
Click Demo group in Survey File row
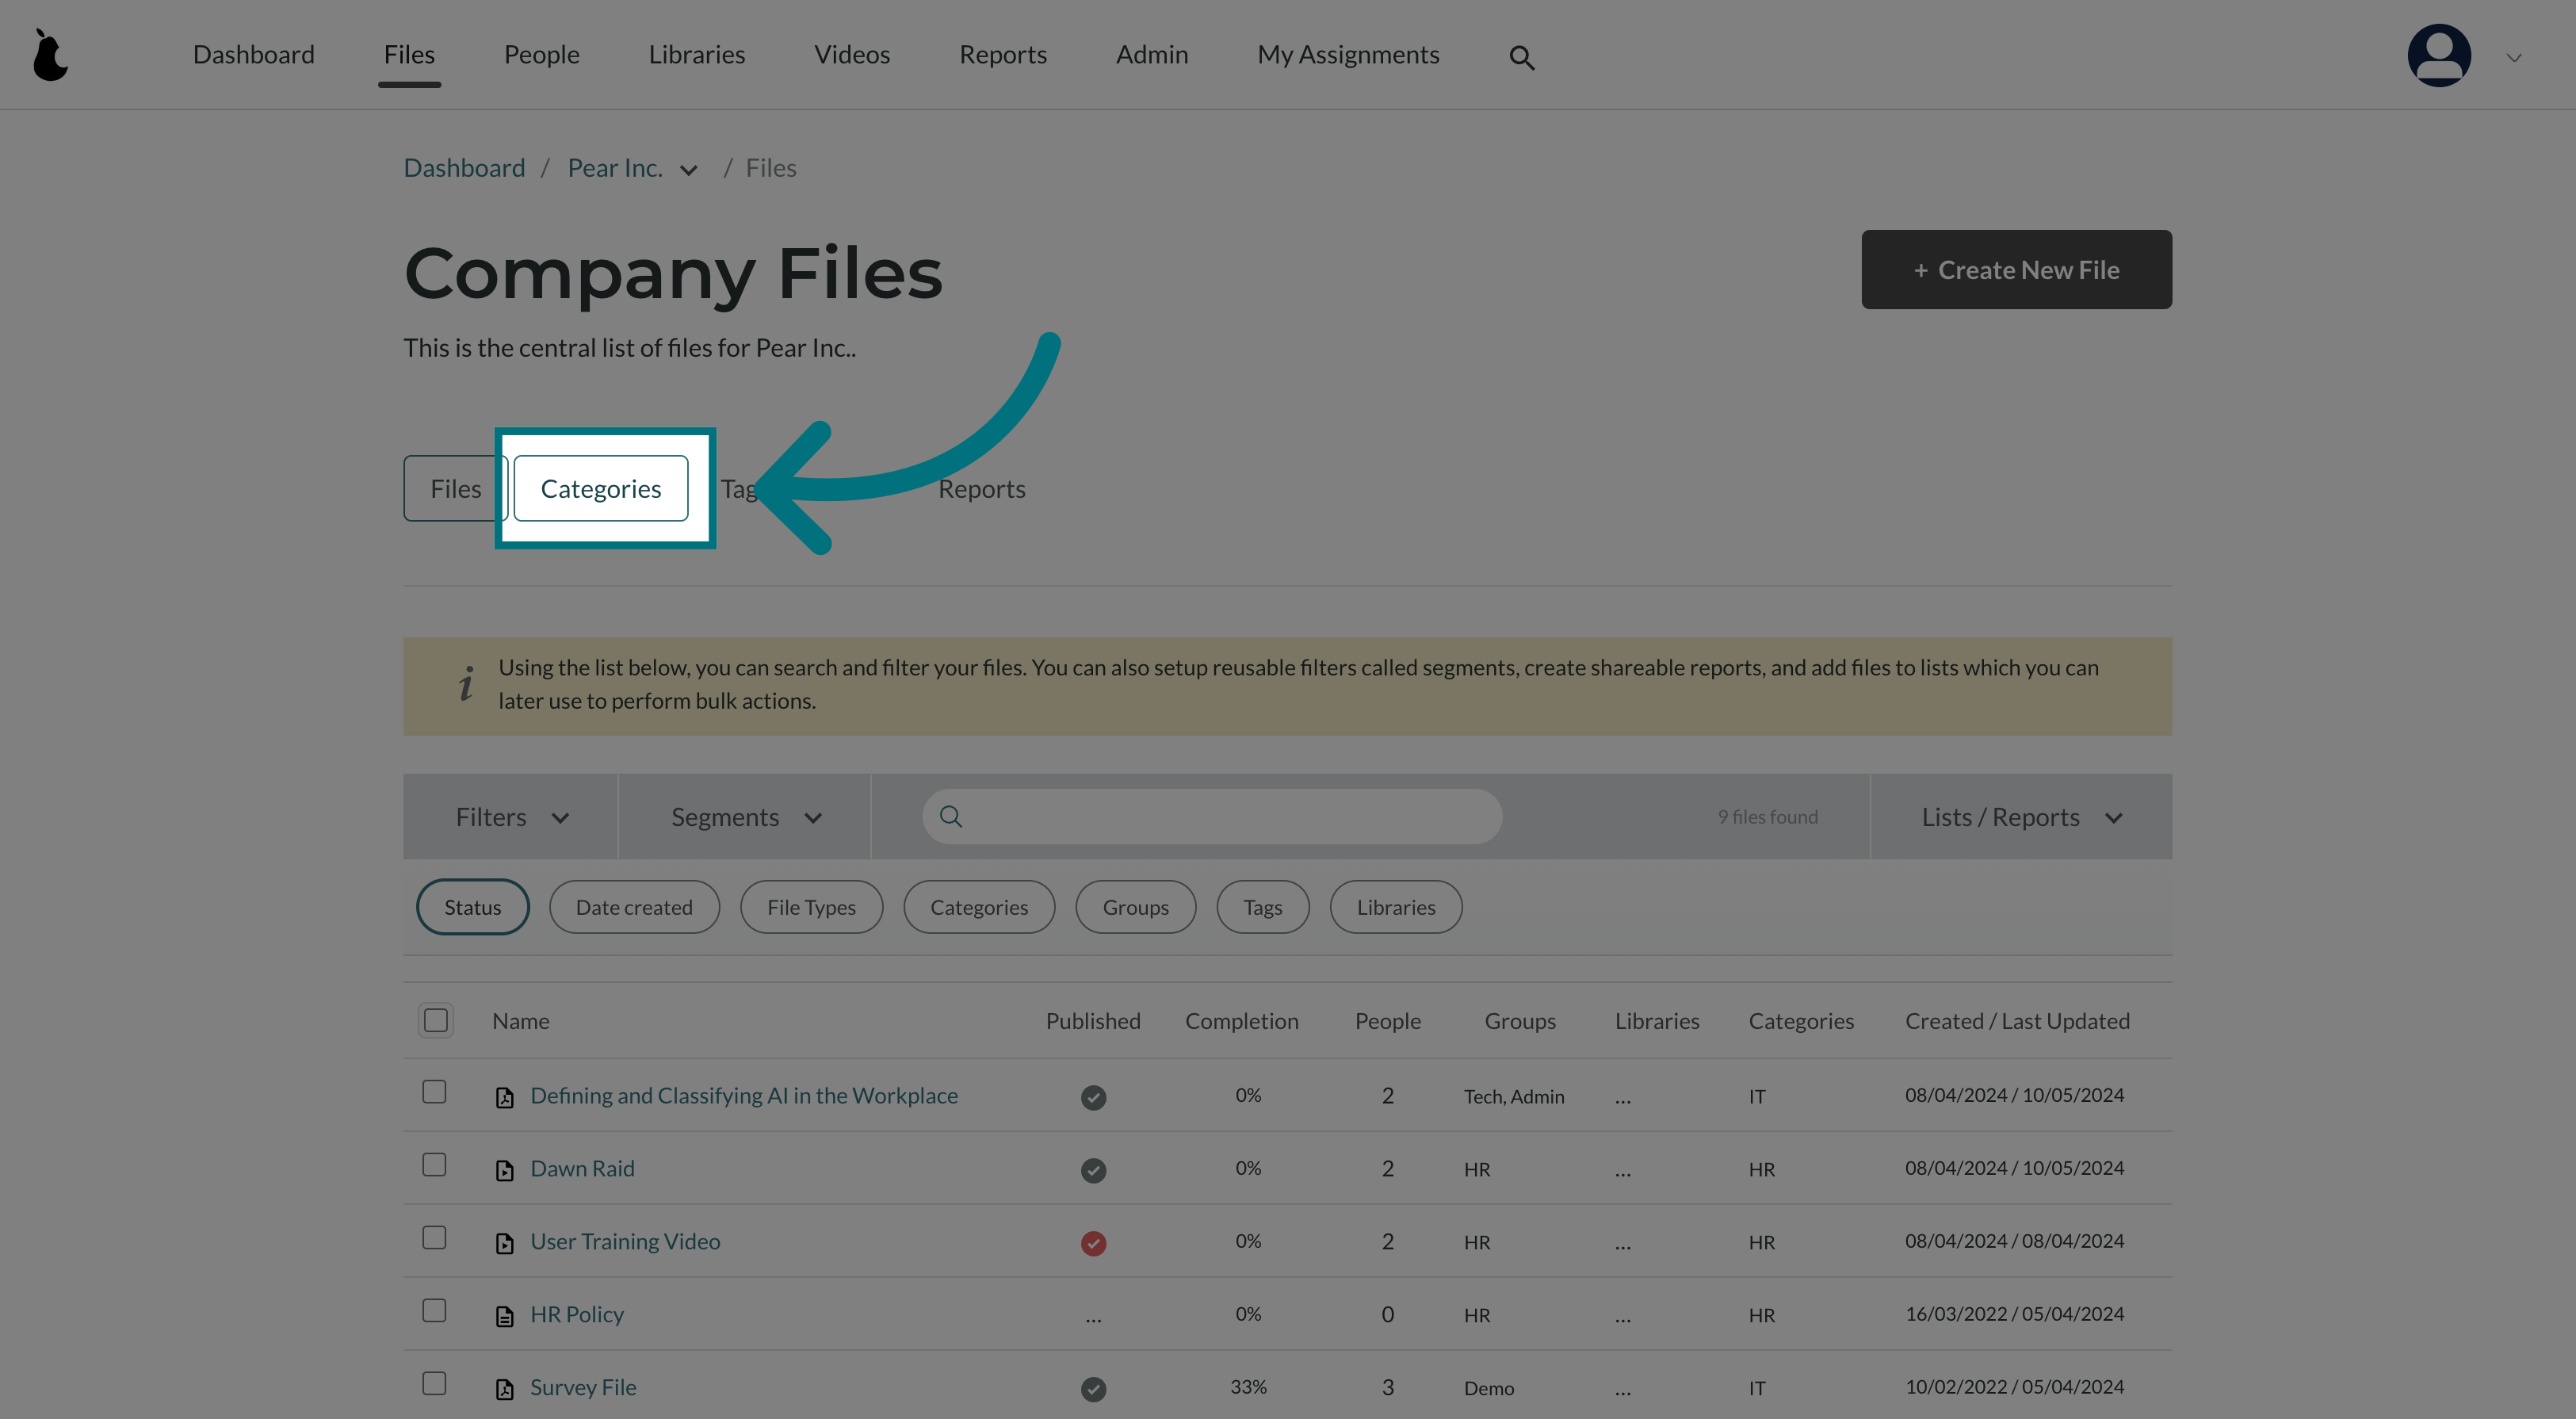[1488, 1389]
